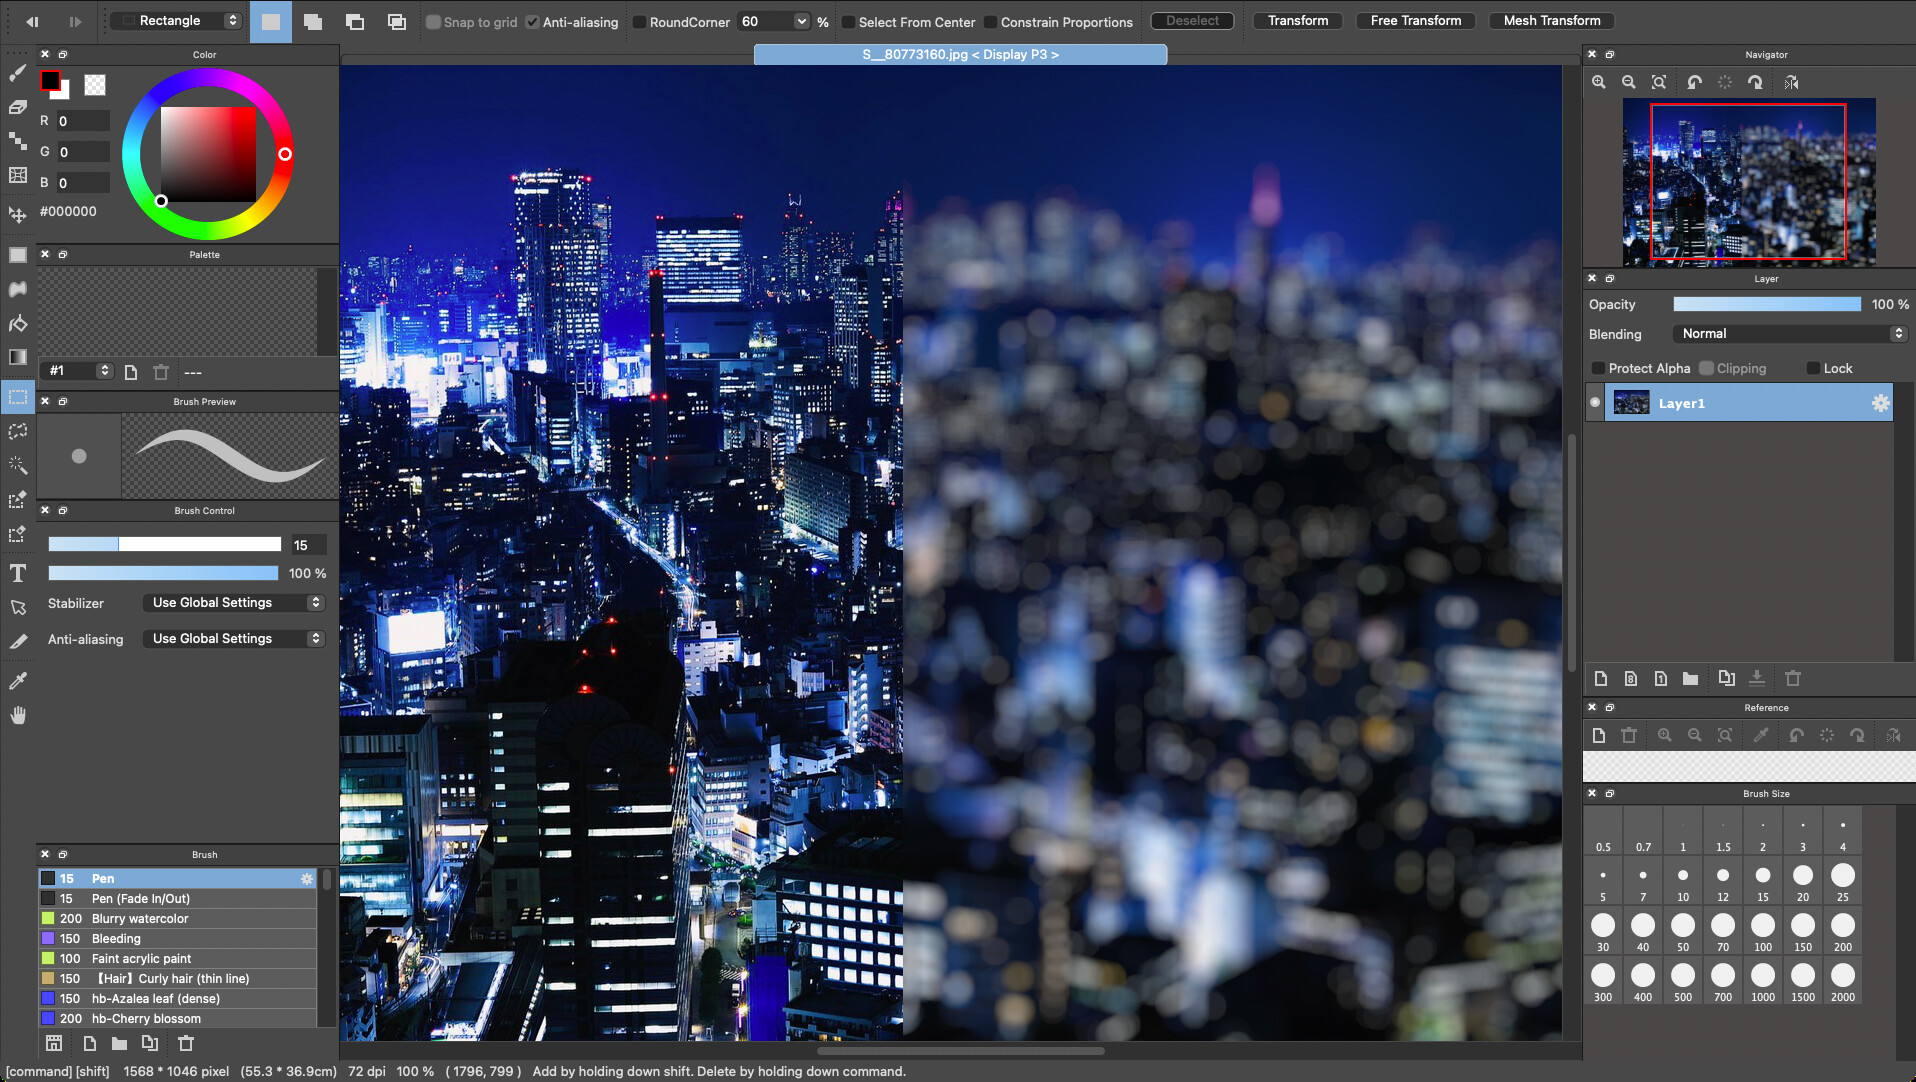1916x1082 pixels.
Task: Open the shape type dropdown showing Rectangle
Action: click(x=175, y=20)
